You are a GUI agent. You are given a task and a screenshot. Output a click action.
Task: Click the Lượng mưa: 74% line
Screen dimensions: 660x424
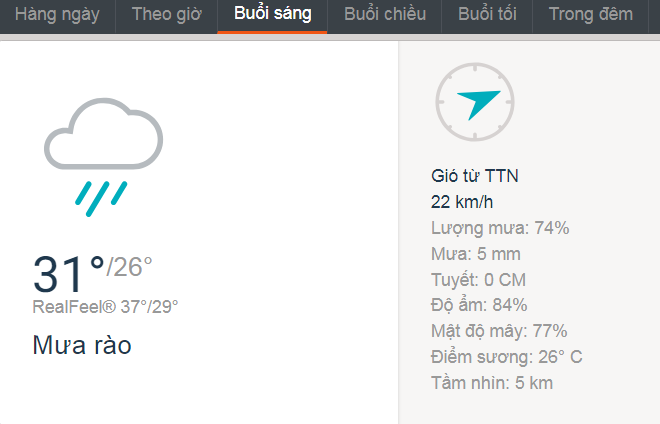500,228
